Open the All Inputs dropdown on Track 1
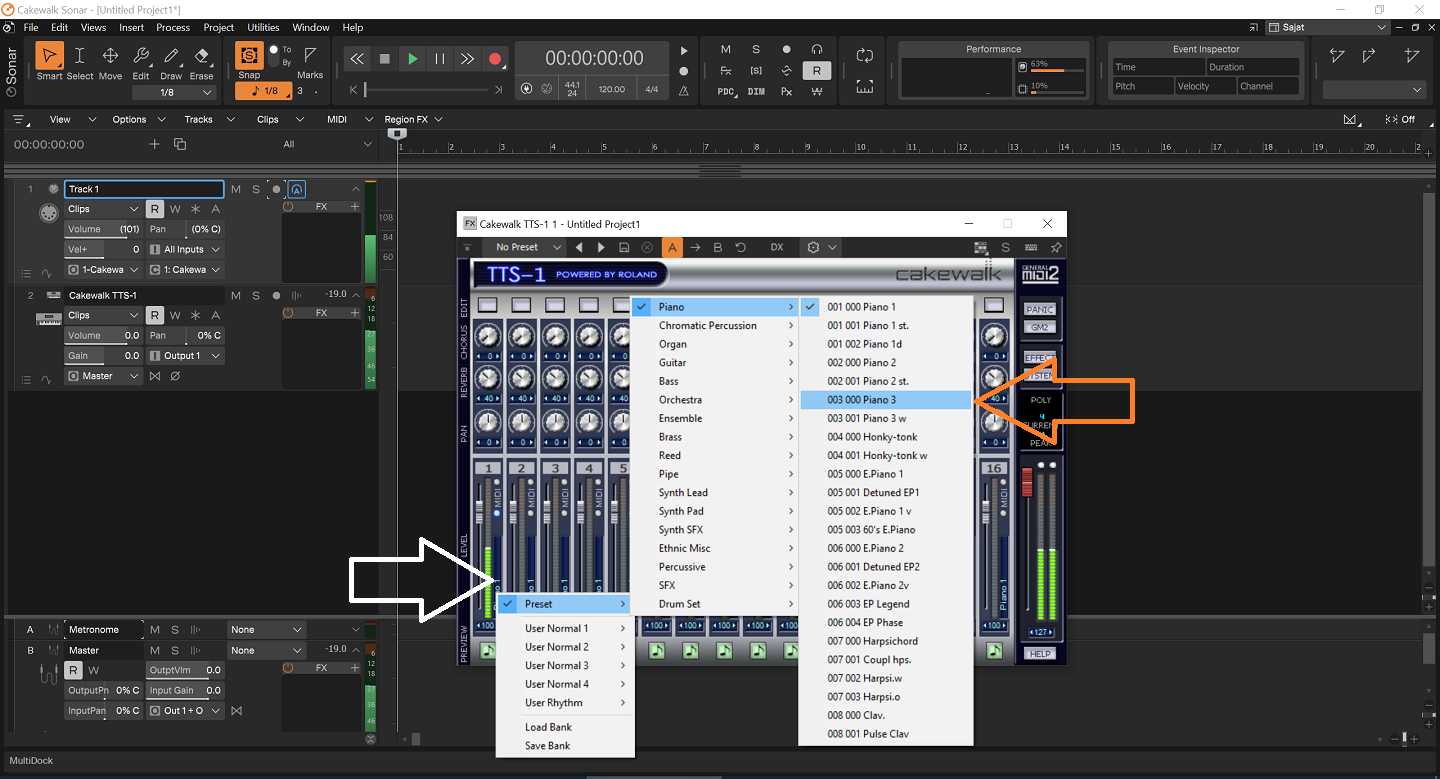 pos(186,250)
